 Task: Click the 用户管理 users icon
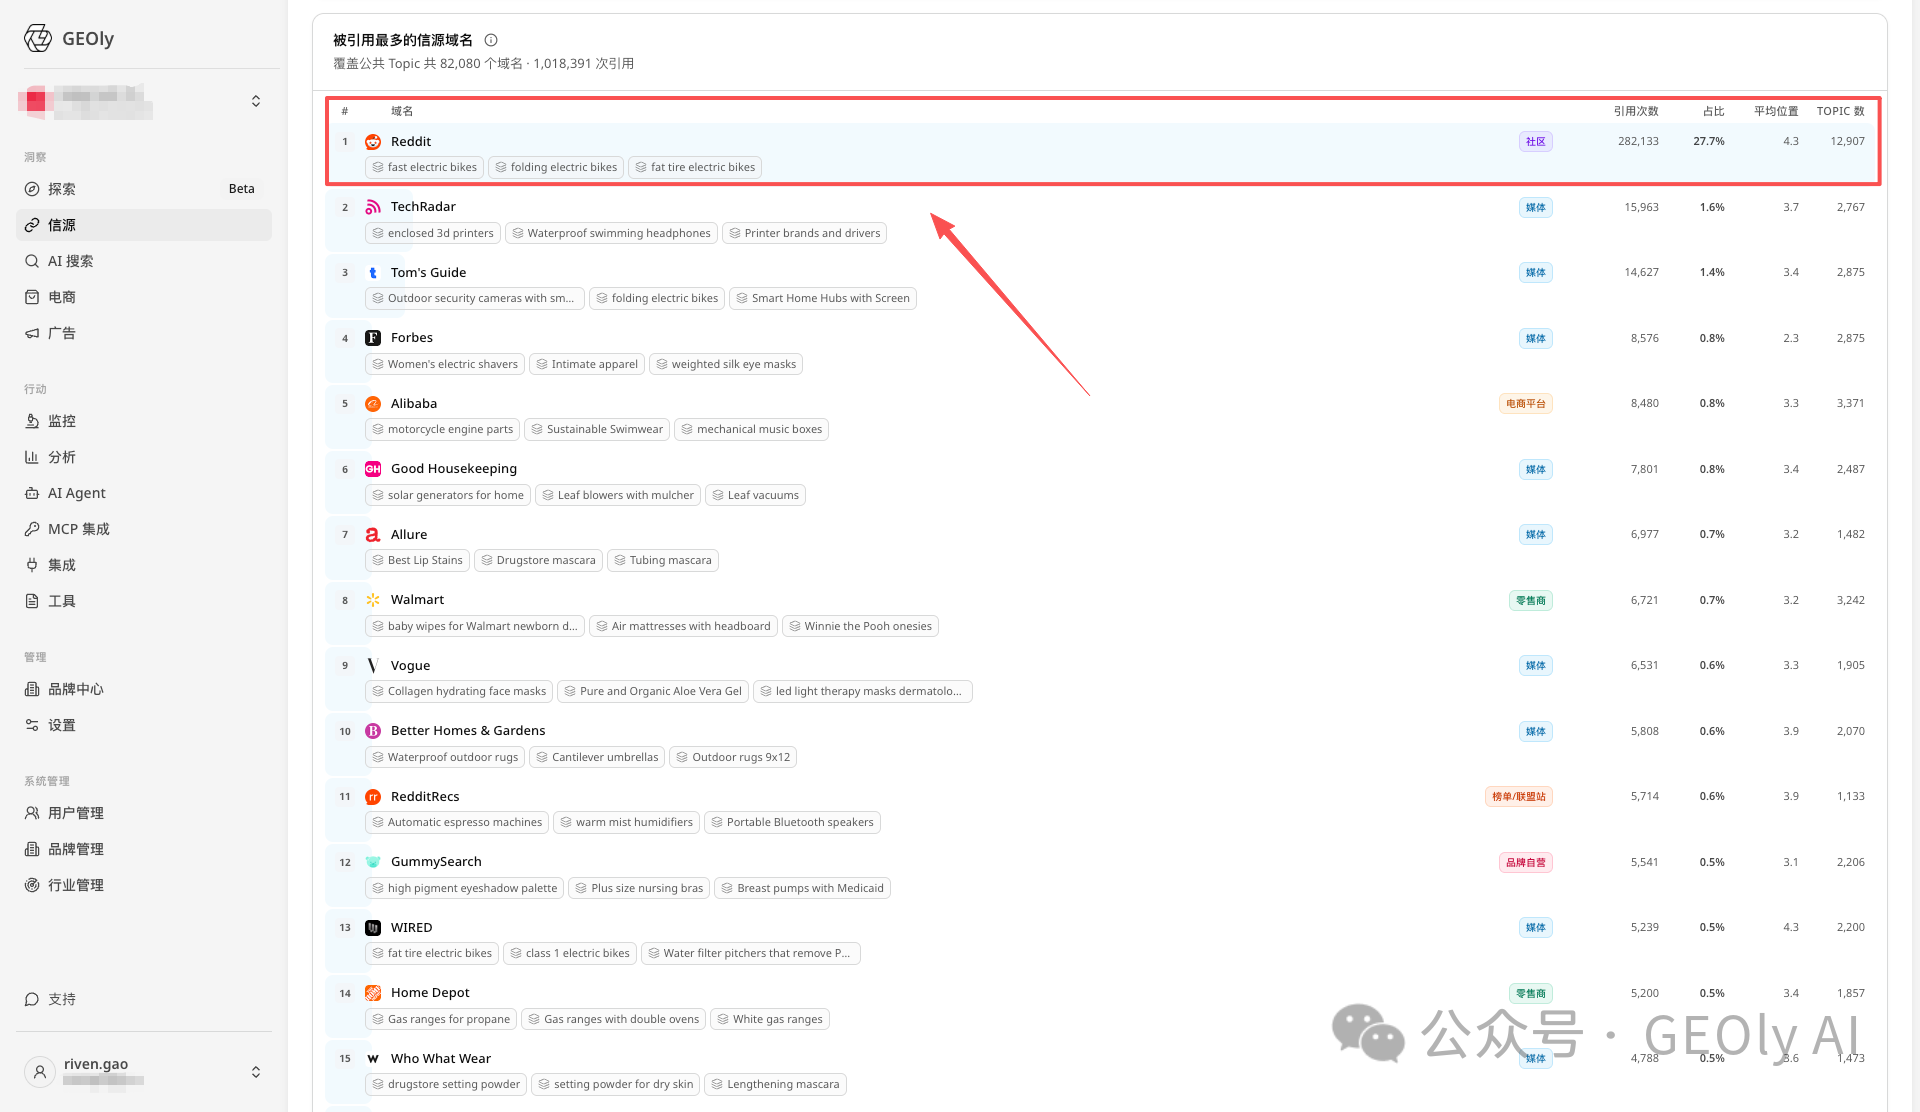(32, 813)
